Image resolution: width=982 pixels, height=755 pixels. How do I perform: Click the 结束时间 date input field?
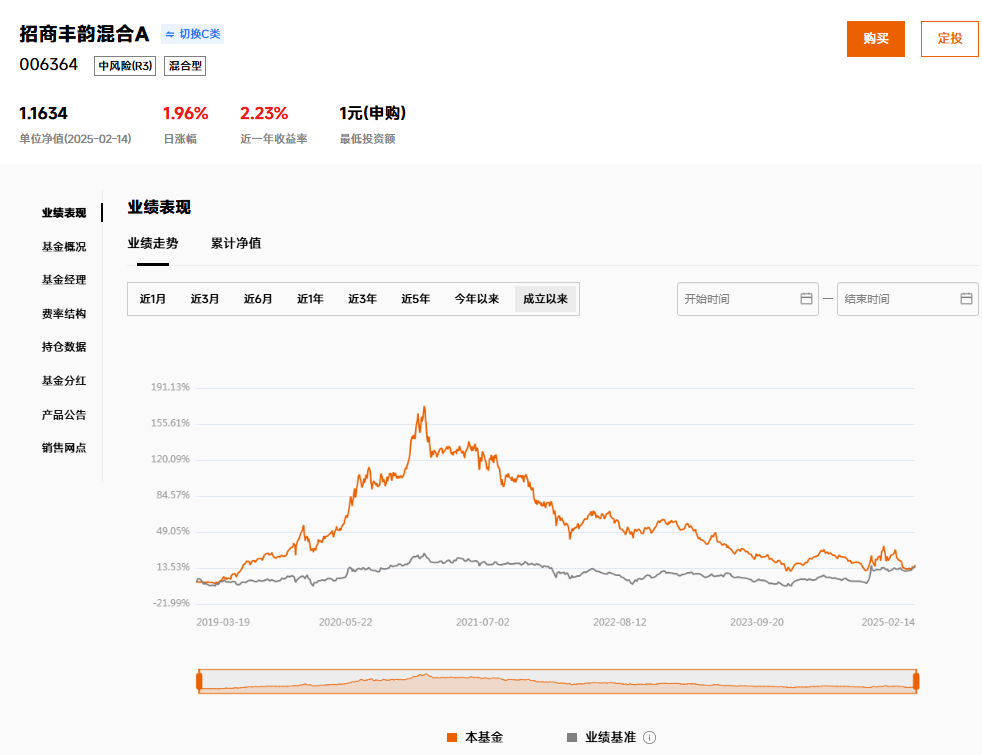click(898, 299)
